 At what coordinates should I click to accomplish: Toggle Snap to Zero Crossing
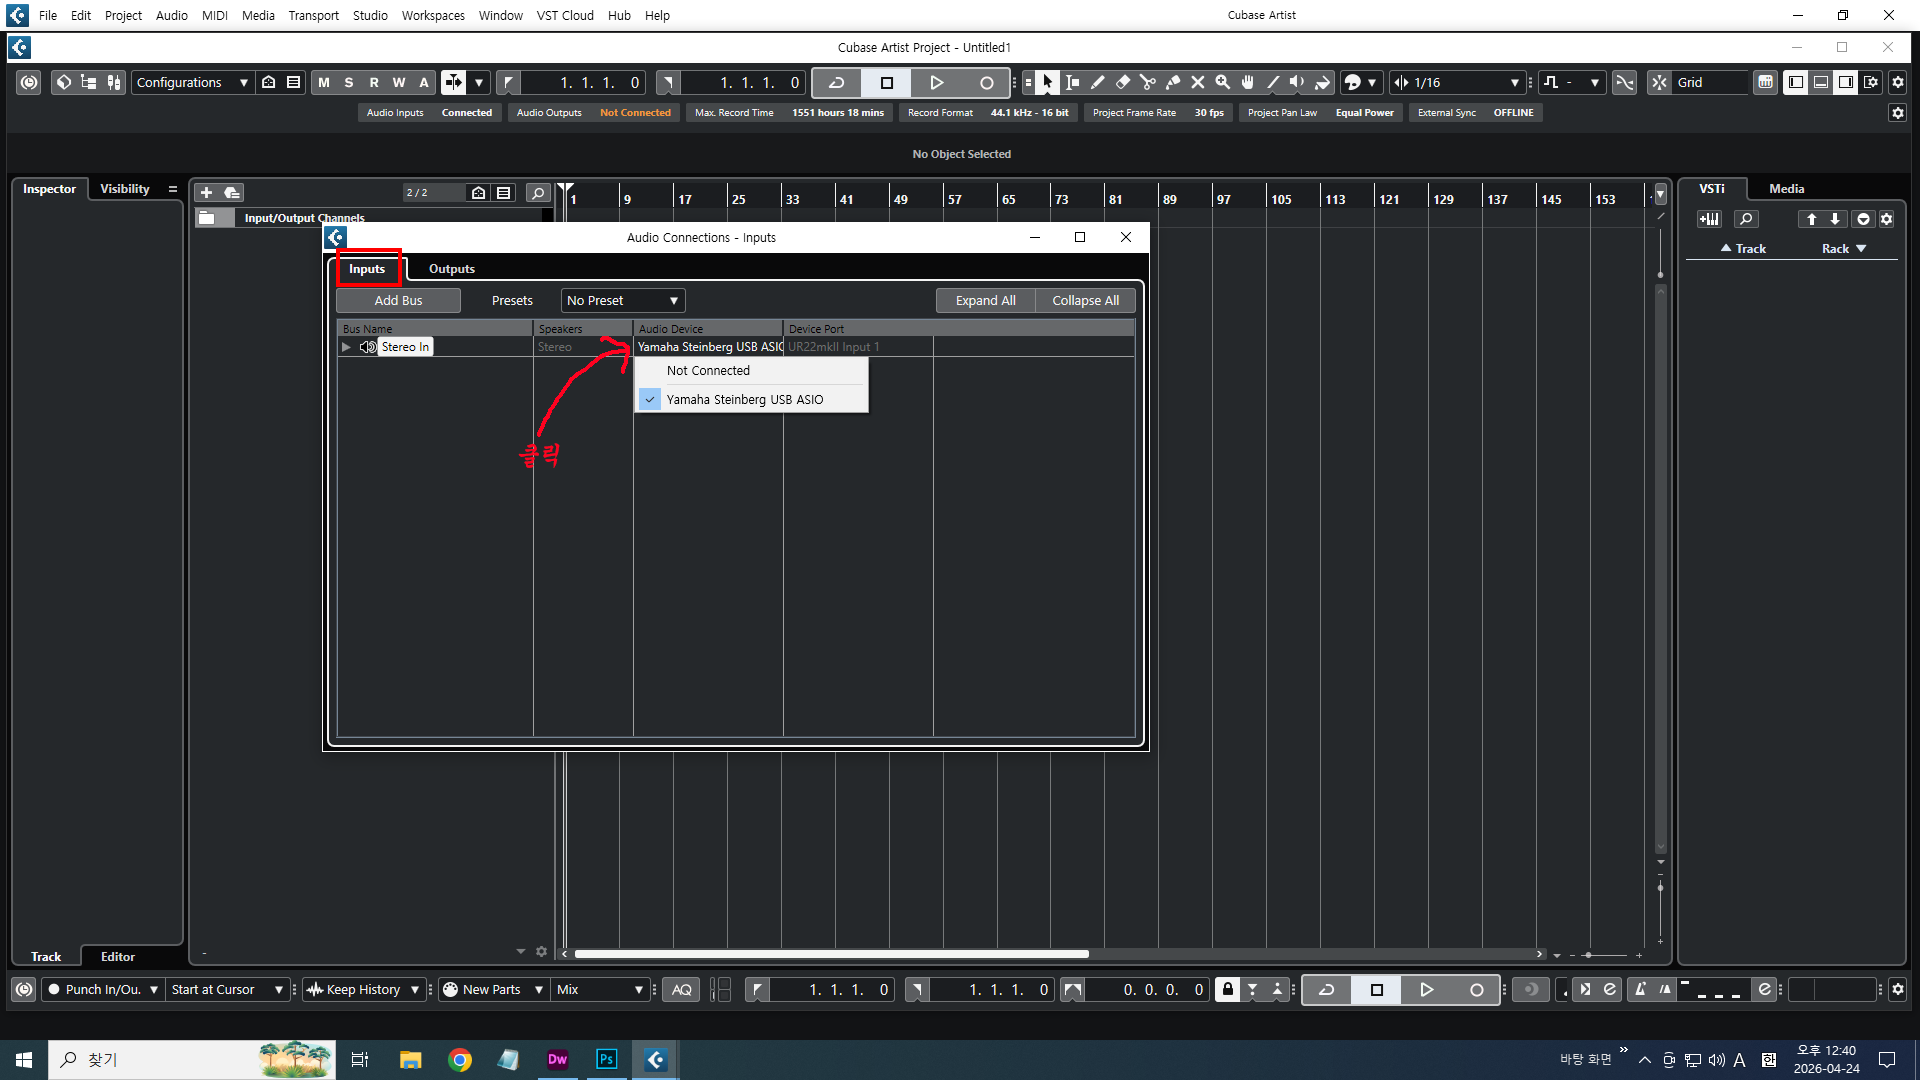(1624, 82)
